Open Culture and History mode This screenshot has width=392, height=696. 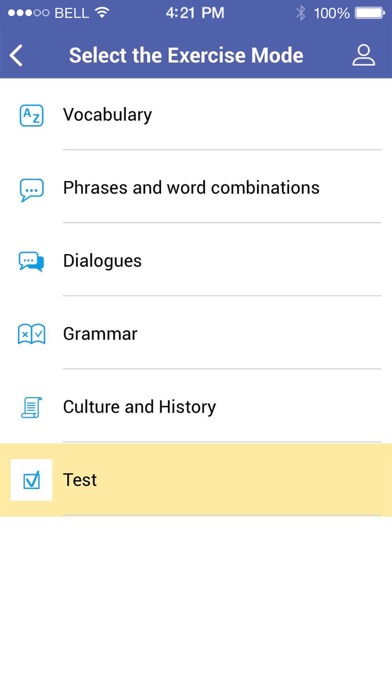(x=196, y=407)
